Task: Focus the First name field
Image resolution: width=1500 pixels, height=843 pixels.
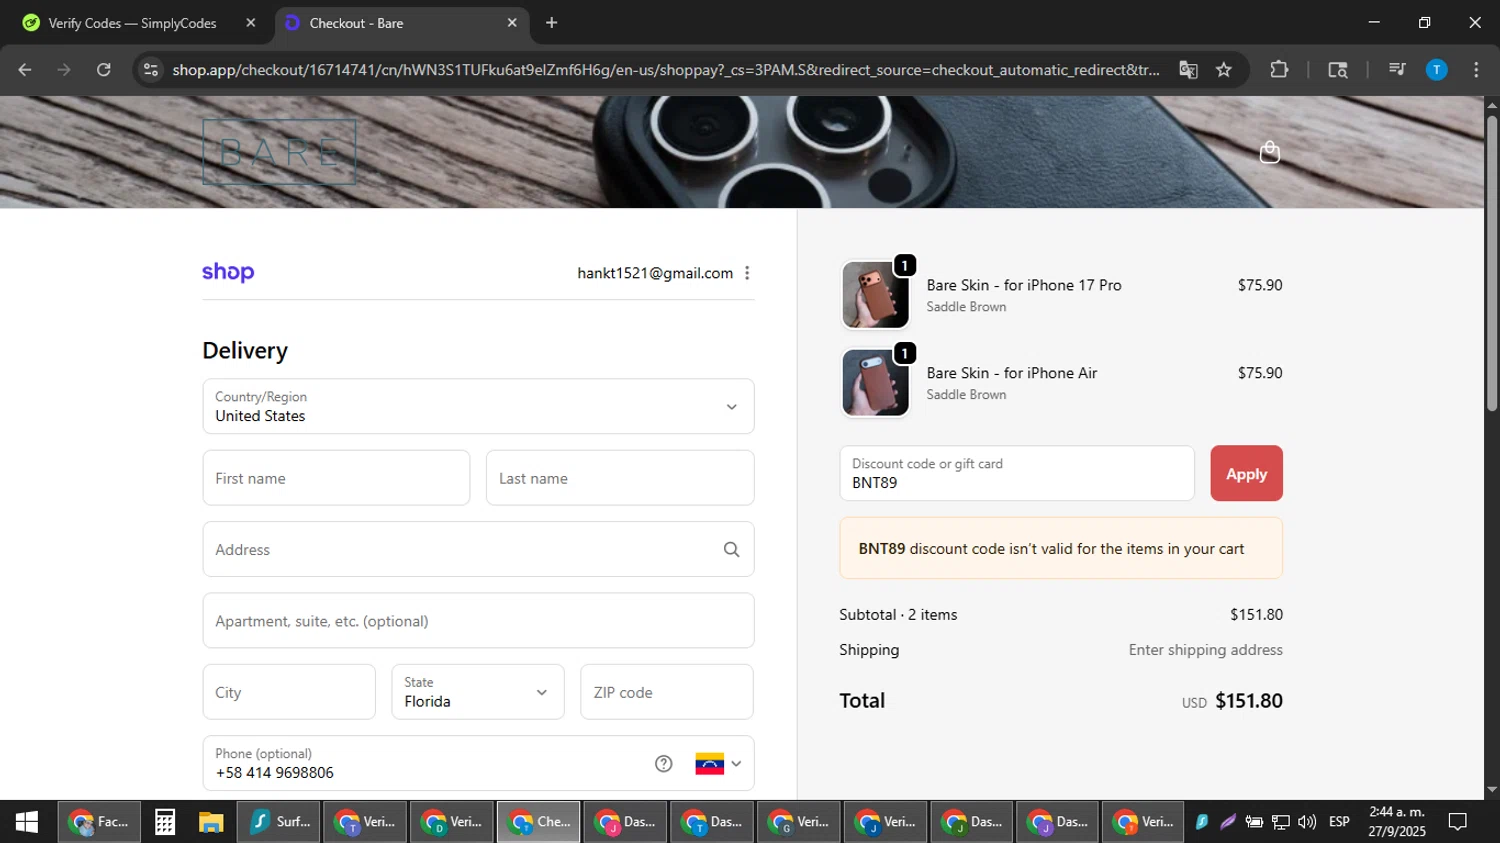Action: click(x=336, y=478)
